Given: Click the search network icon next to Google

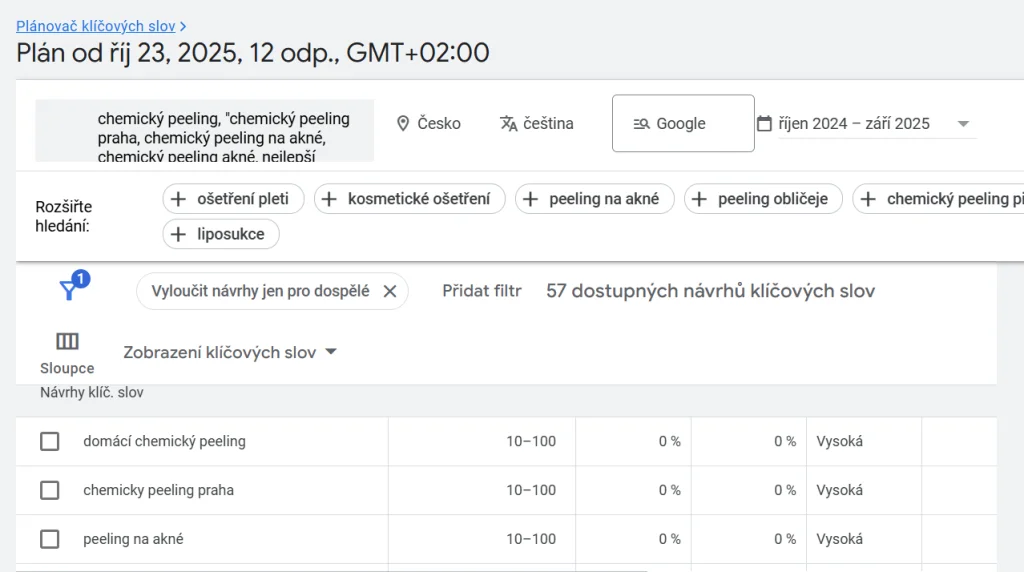Looking at the screenshot, I should pyautogui.click(x=641, y=123).
